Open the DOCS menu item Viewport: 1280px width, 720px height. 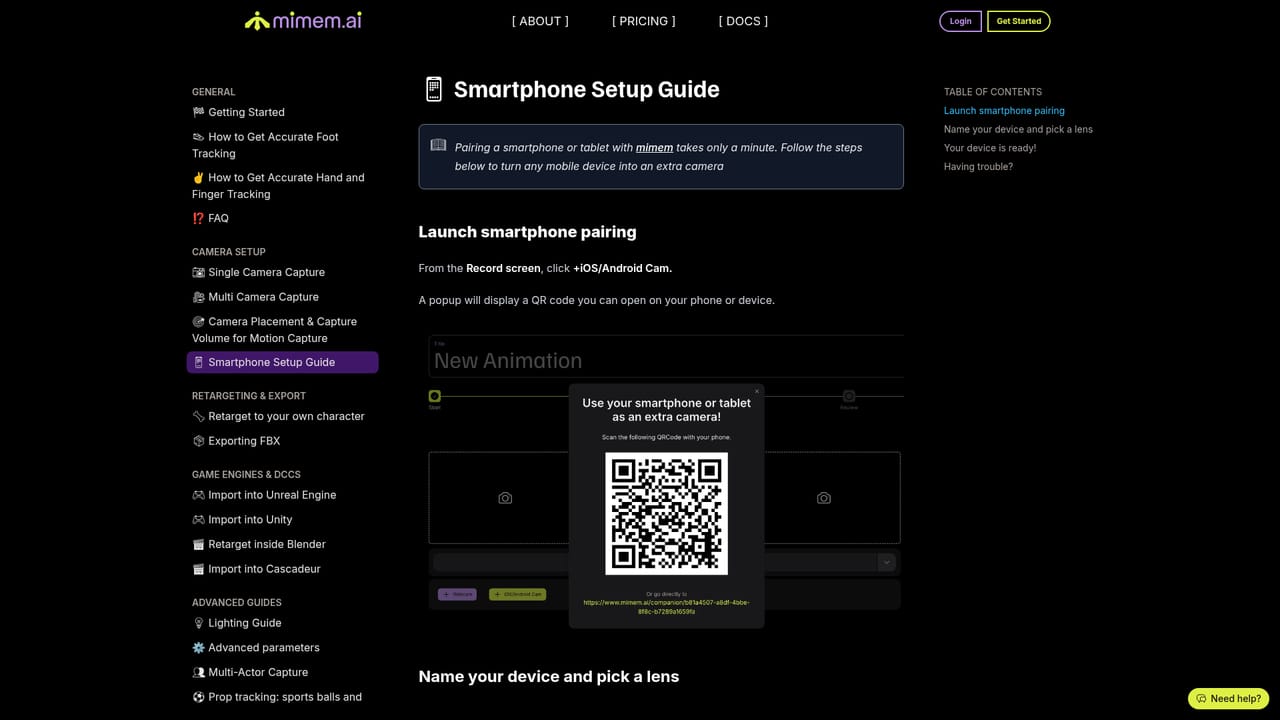743,21
